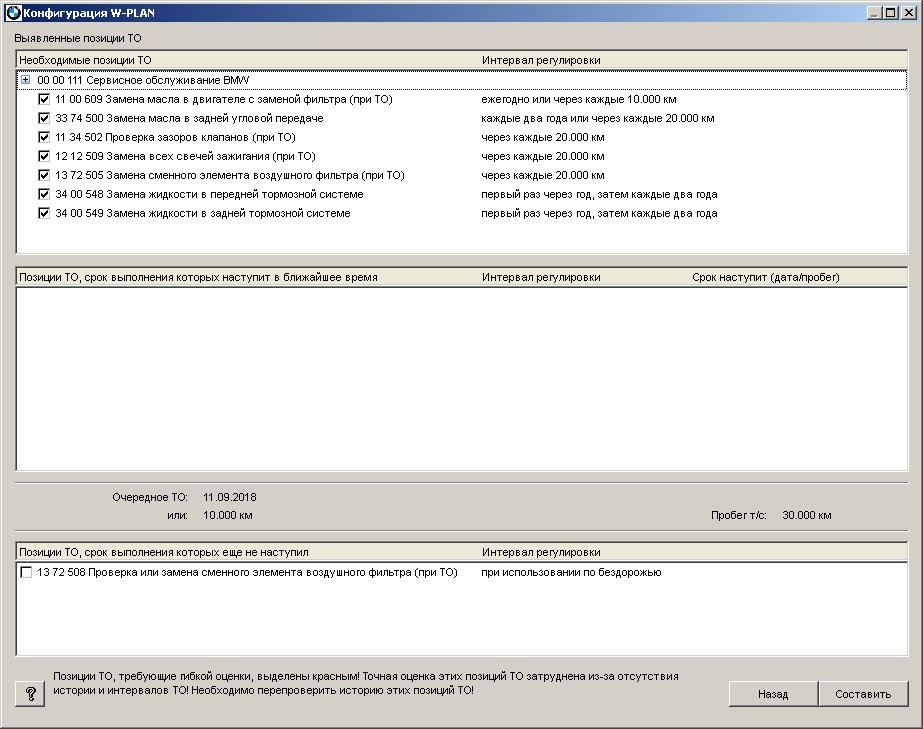The width and height of the screenshot is (923, 729).
Task: Toggle 13 72 505 air filter replacement checkbox
Action: pyautogui.click(x=44, y=175)
